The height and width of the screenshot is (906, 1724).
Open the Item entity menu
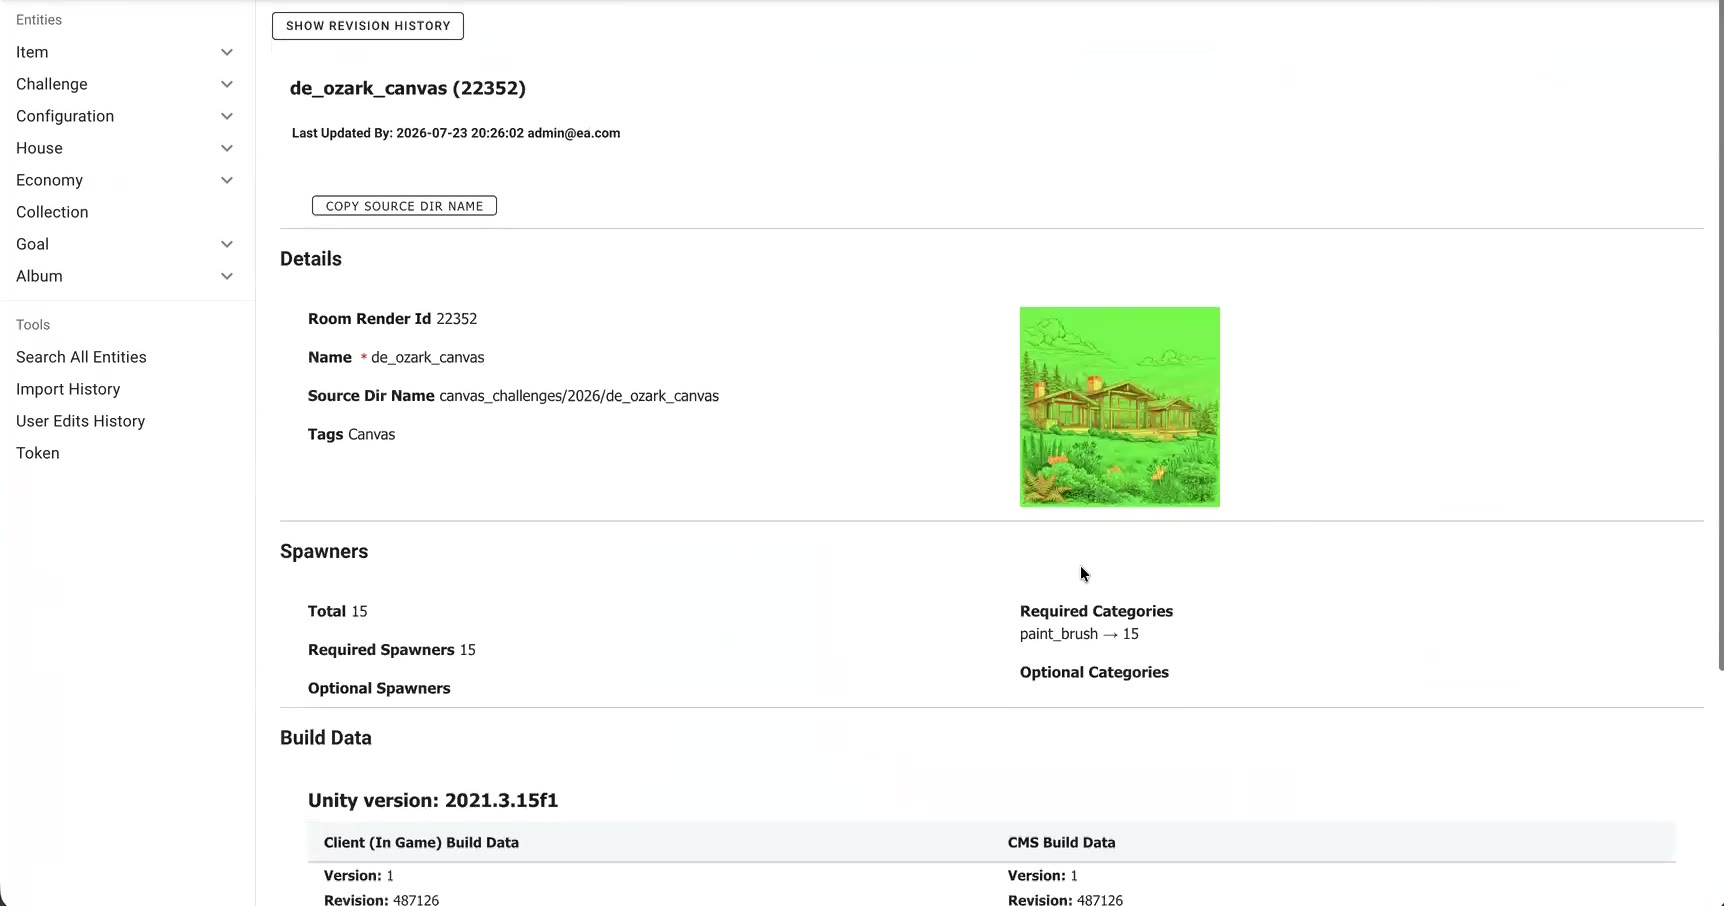pyautogui.click(x=32, y=52)
